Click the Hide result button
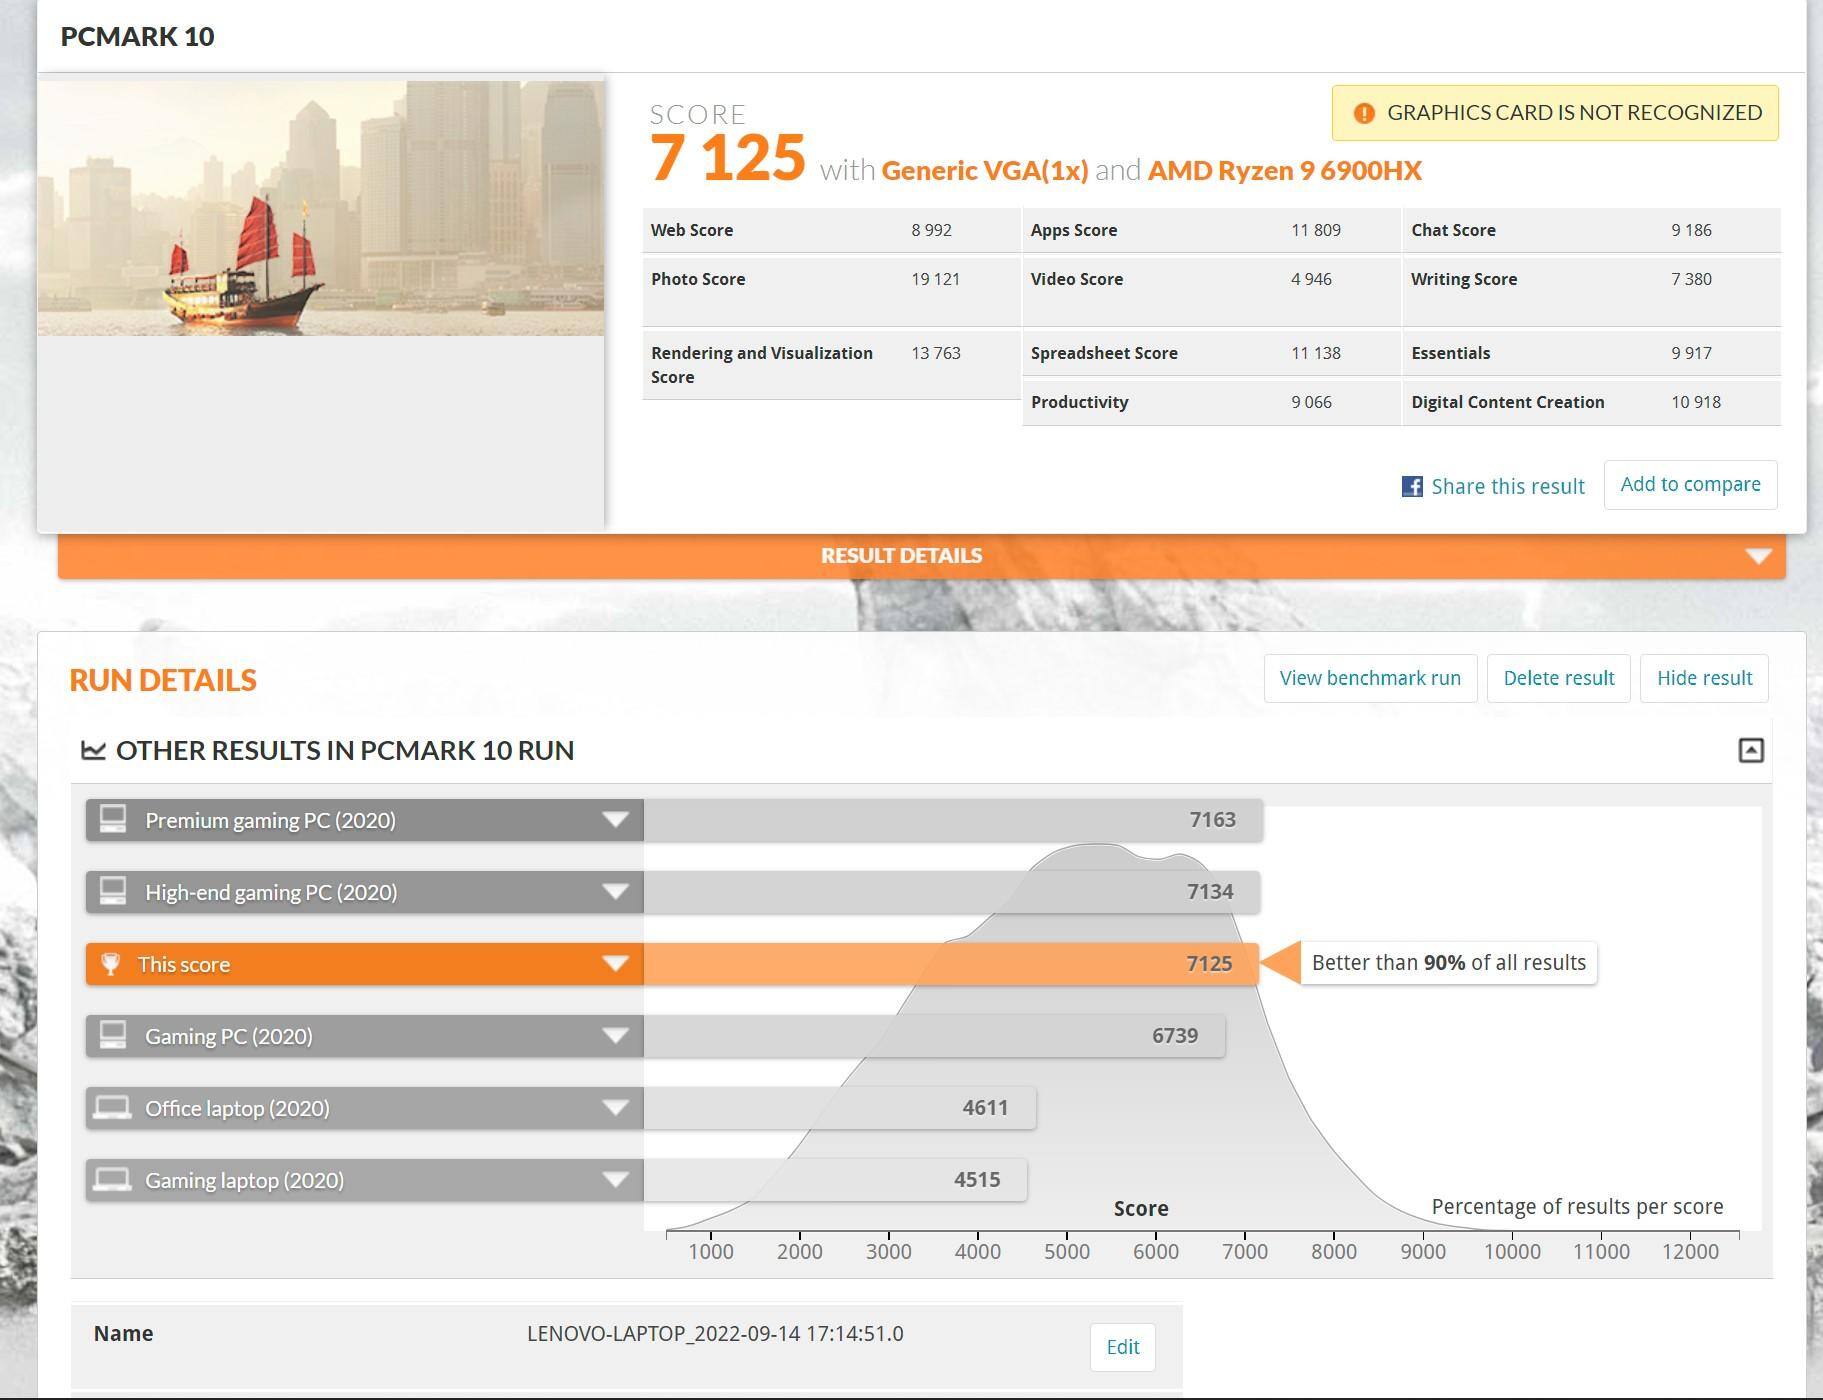 click(1703, 679)
